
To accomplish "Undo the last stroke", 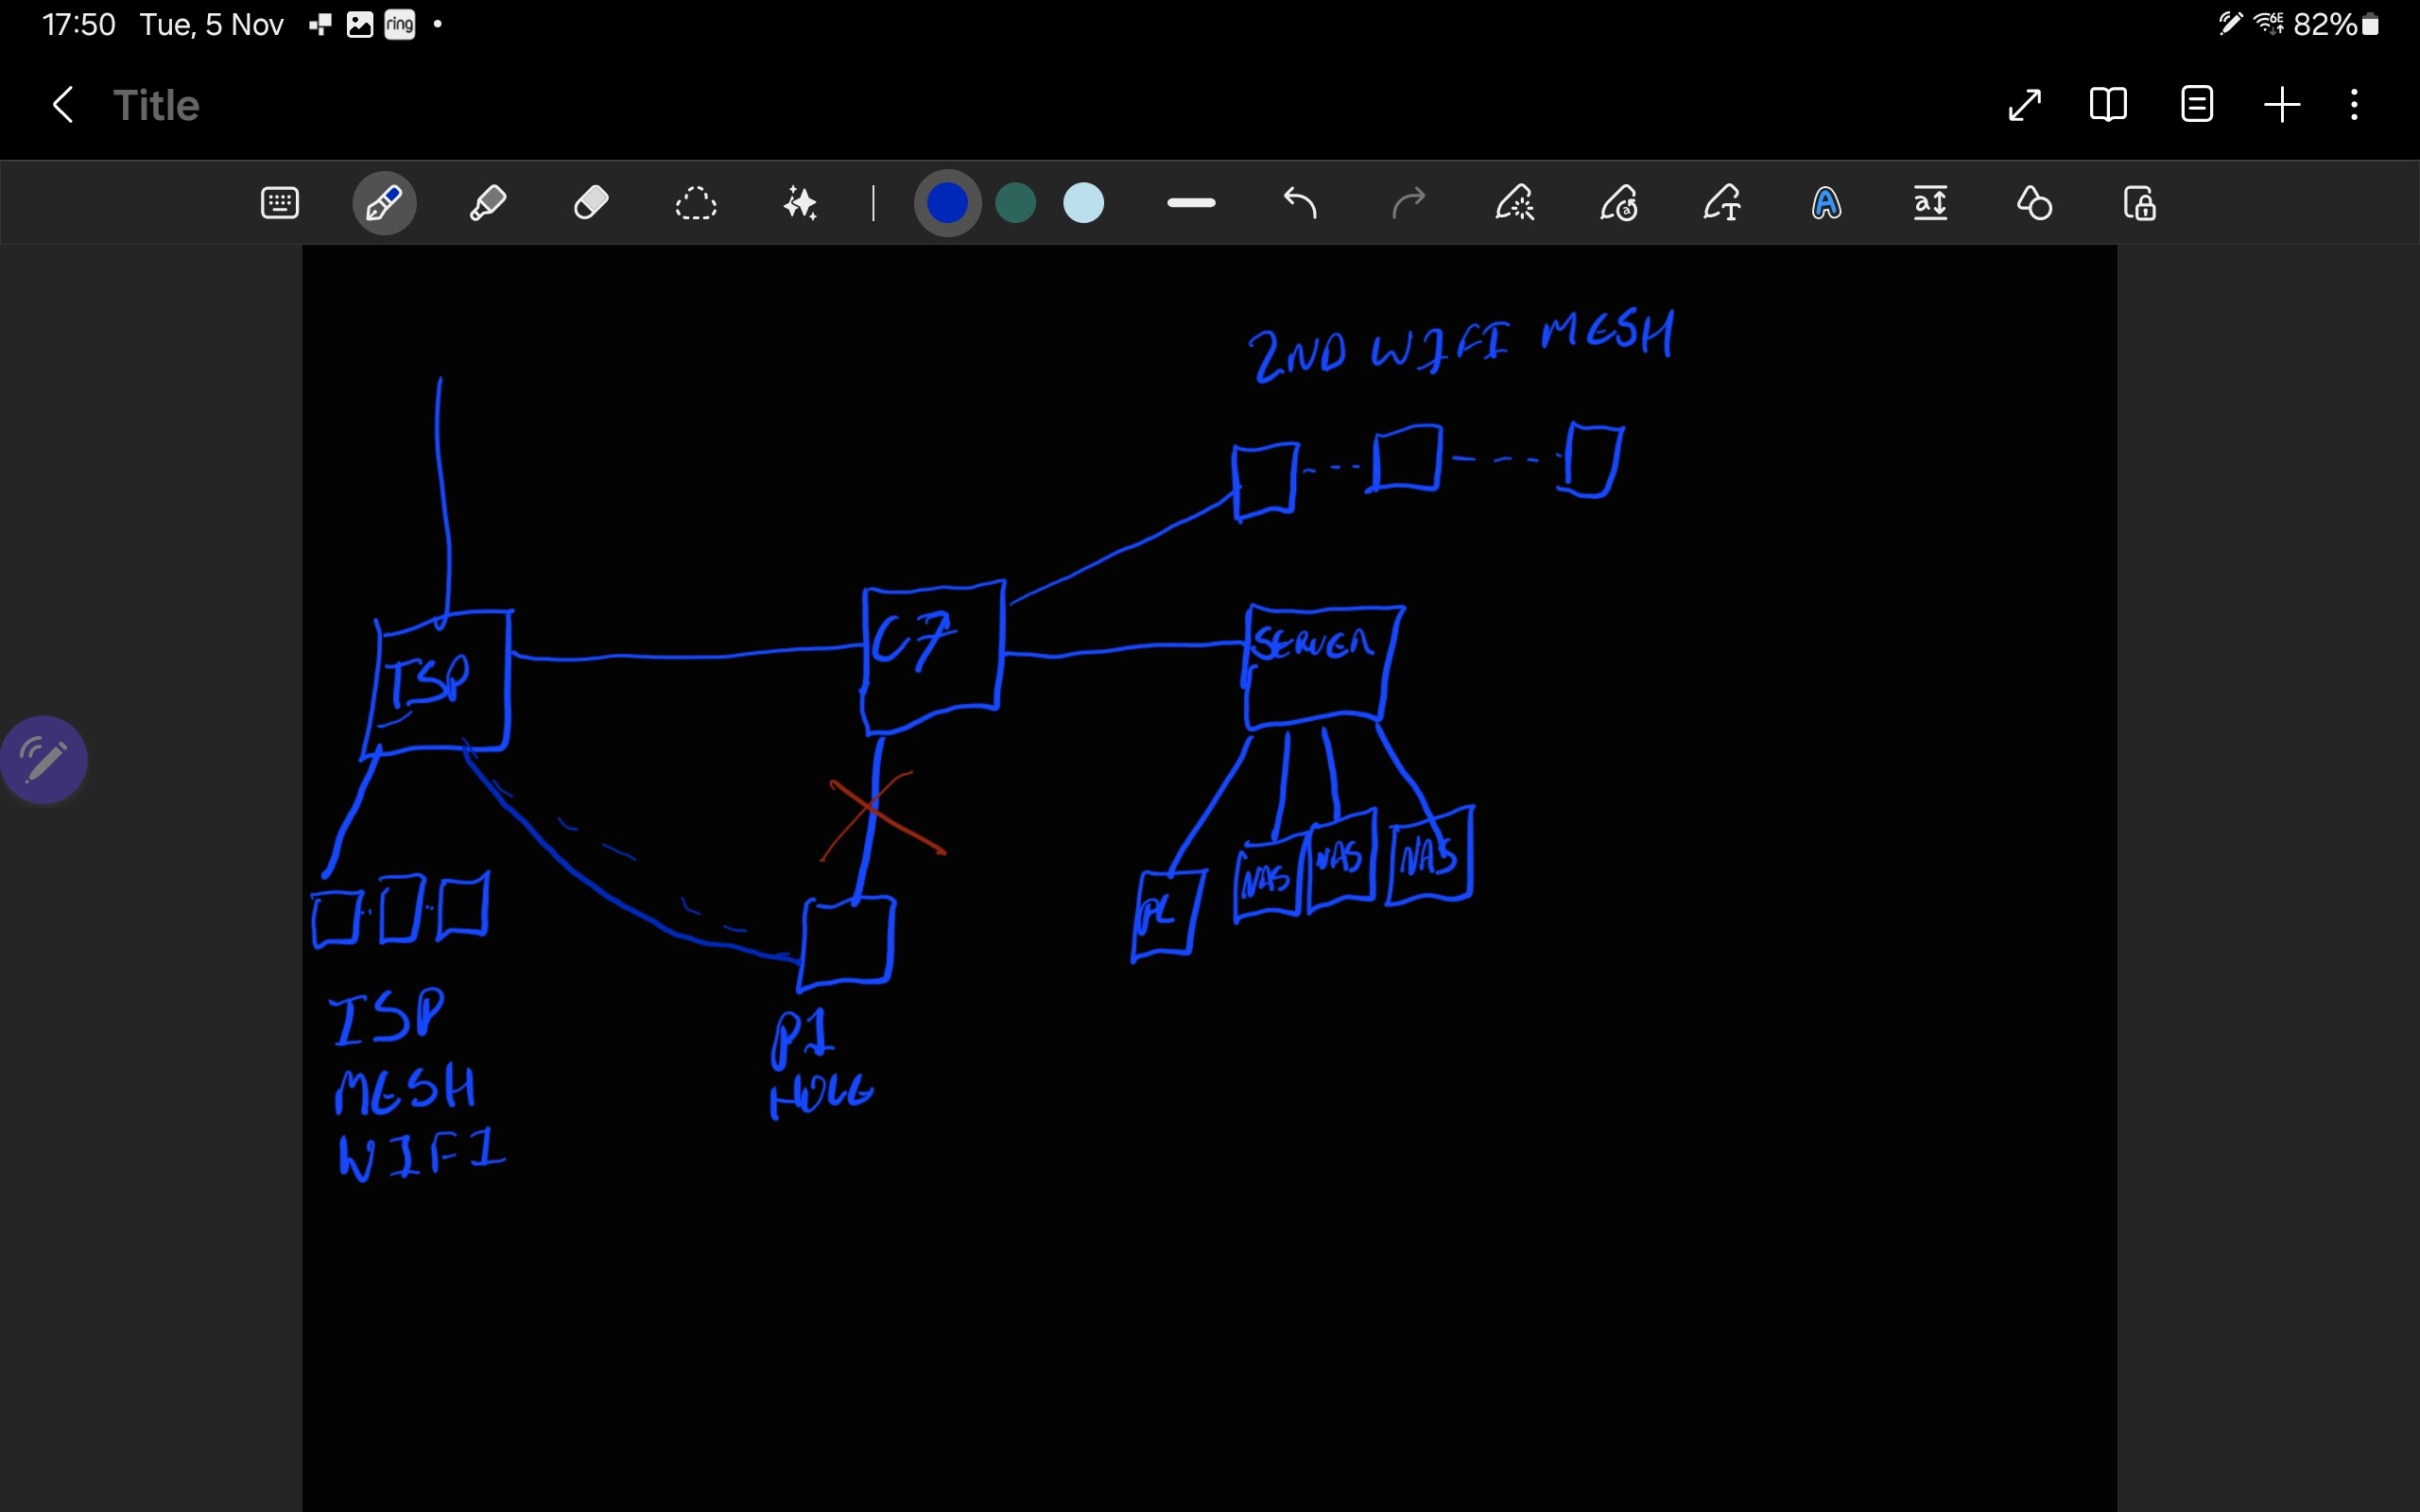I will (x=1300, y=204).
